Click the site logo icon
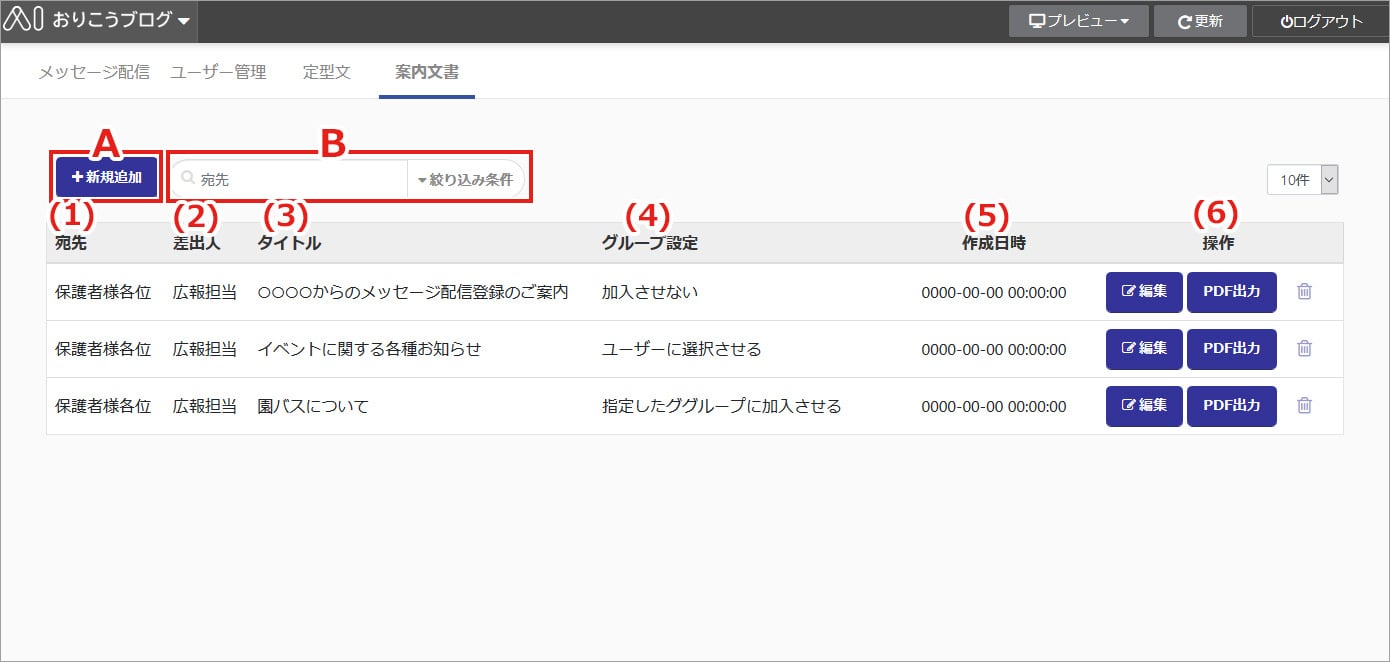 pyautogui.click(x=24, y=20)
